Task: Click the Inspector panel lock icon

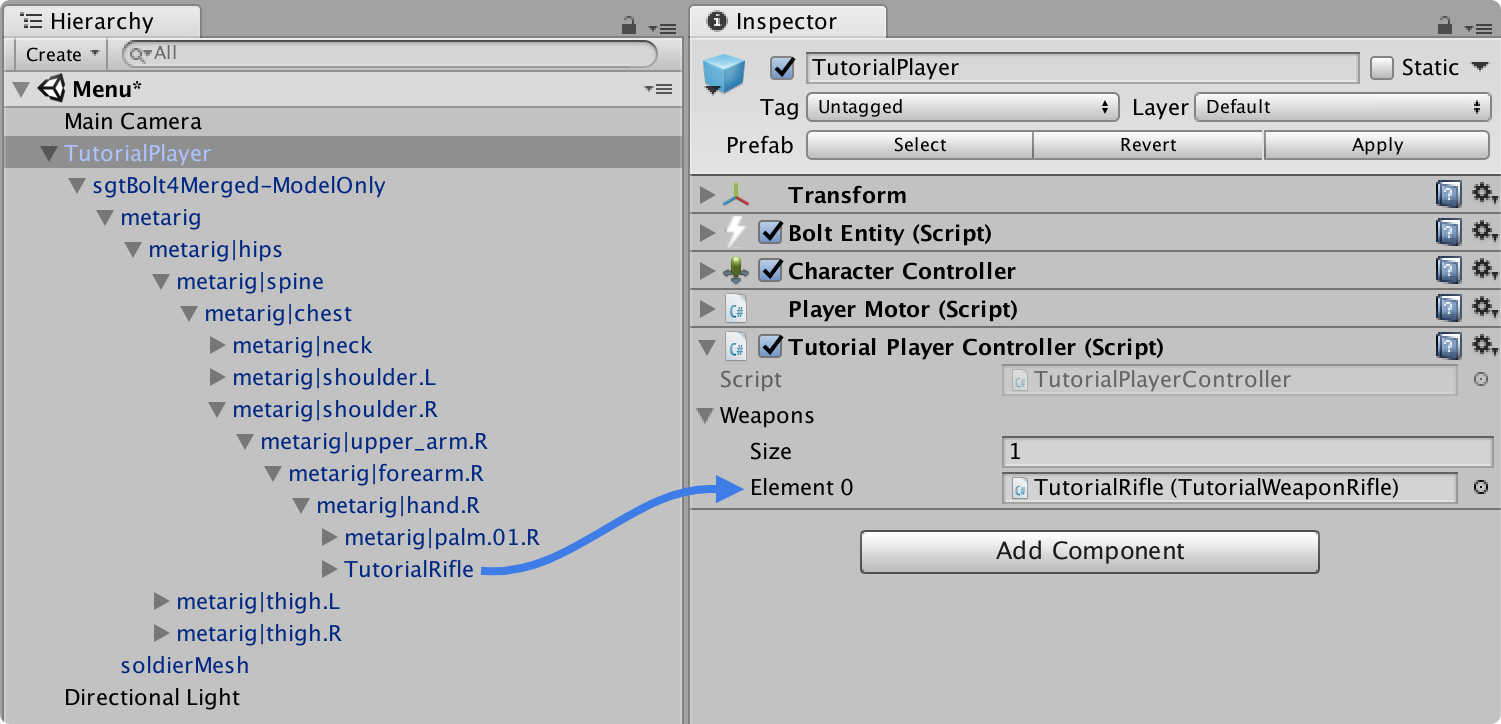Action: coord(1445,25)
